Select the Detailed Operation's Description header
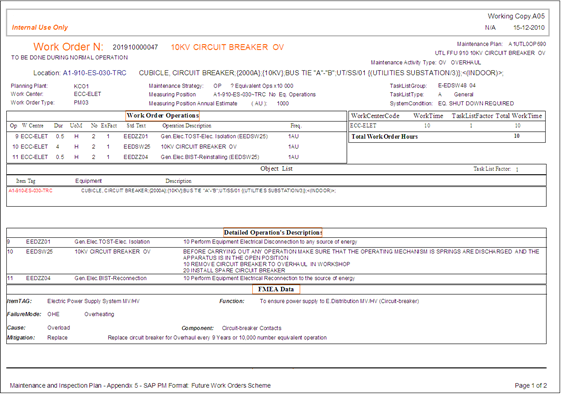The width and height of the screenshot is (561, 394). pos(273,233)
